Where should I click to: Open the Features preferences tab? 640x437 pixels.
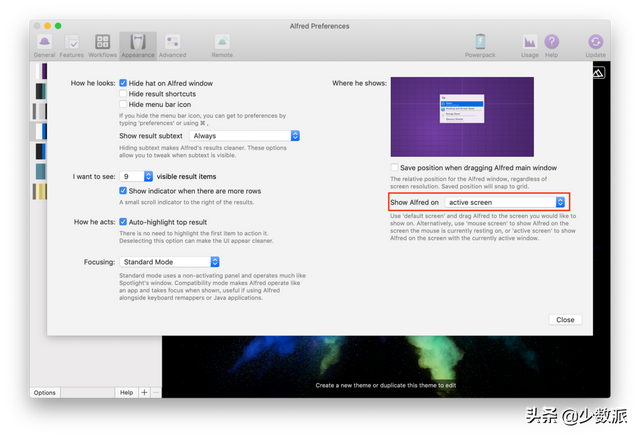[71, 46]
